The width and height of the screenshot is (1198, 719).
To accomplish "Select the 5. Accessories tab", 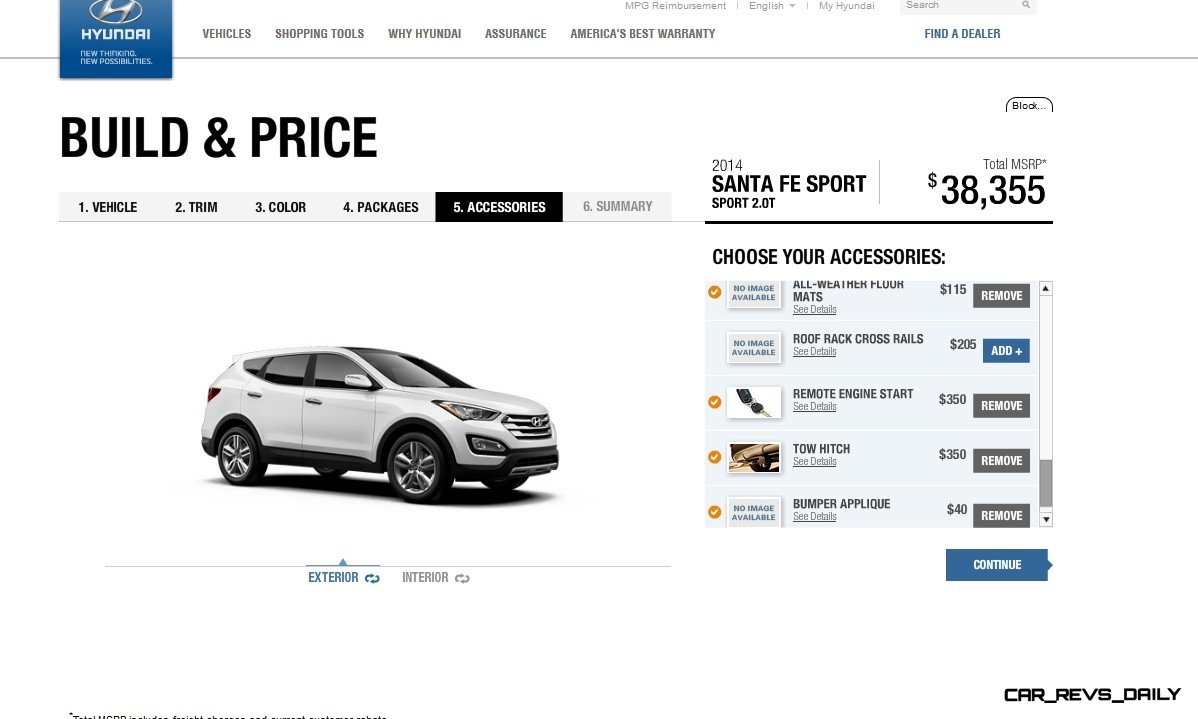I will click(499, 207).
